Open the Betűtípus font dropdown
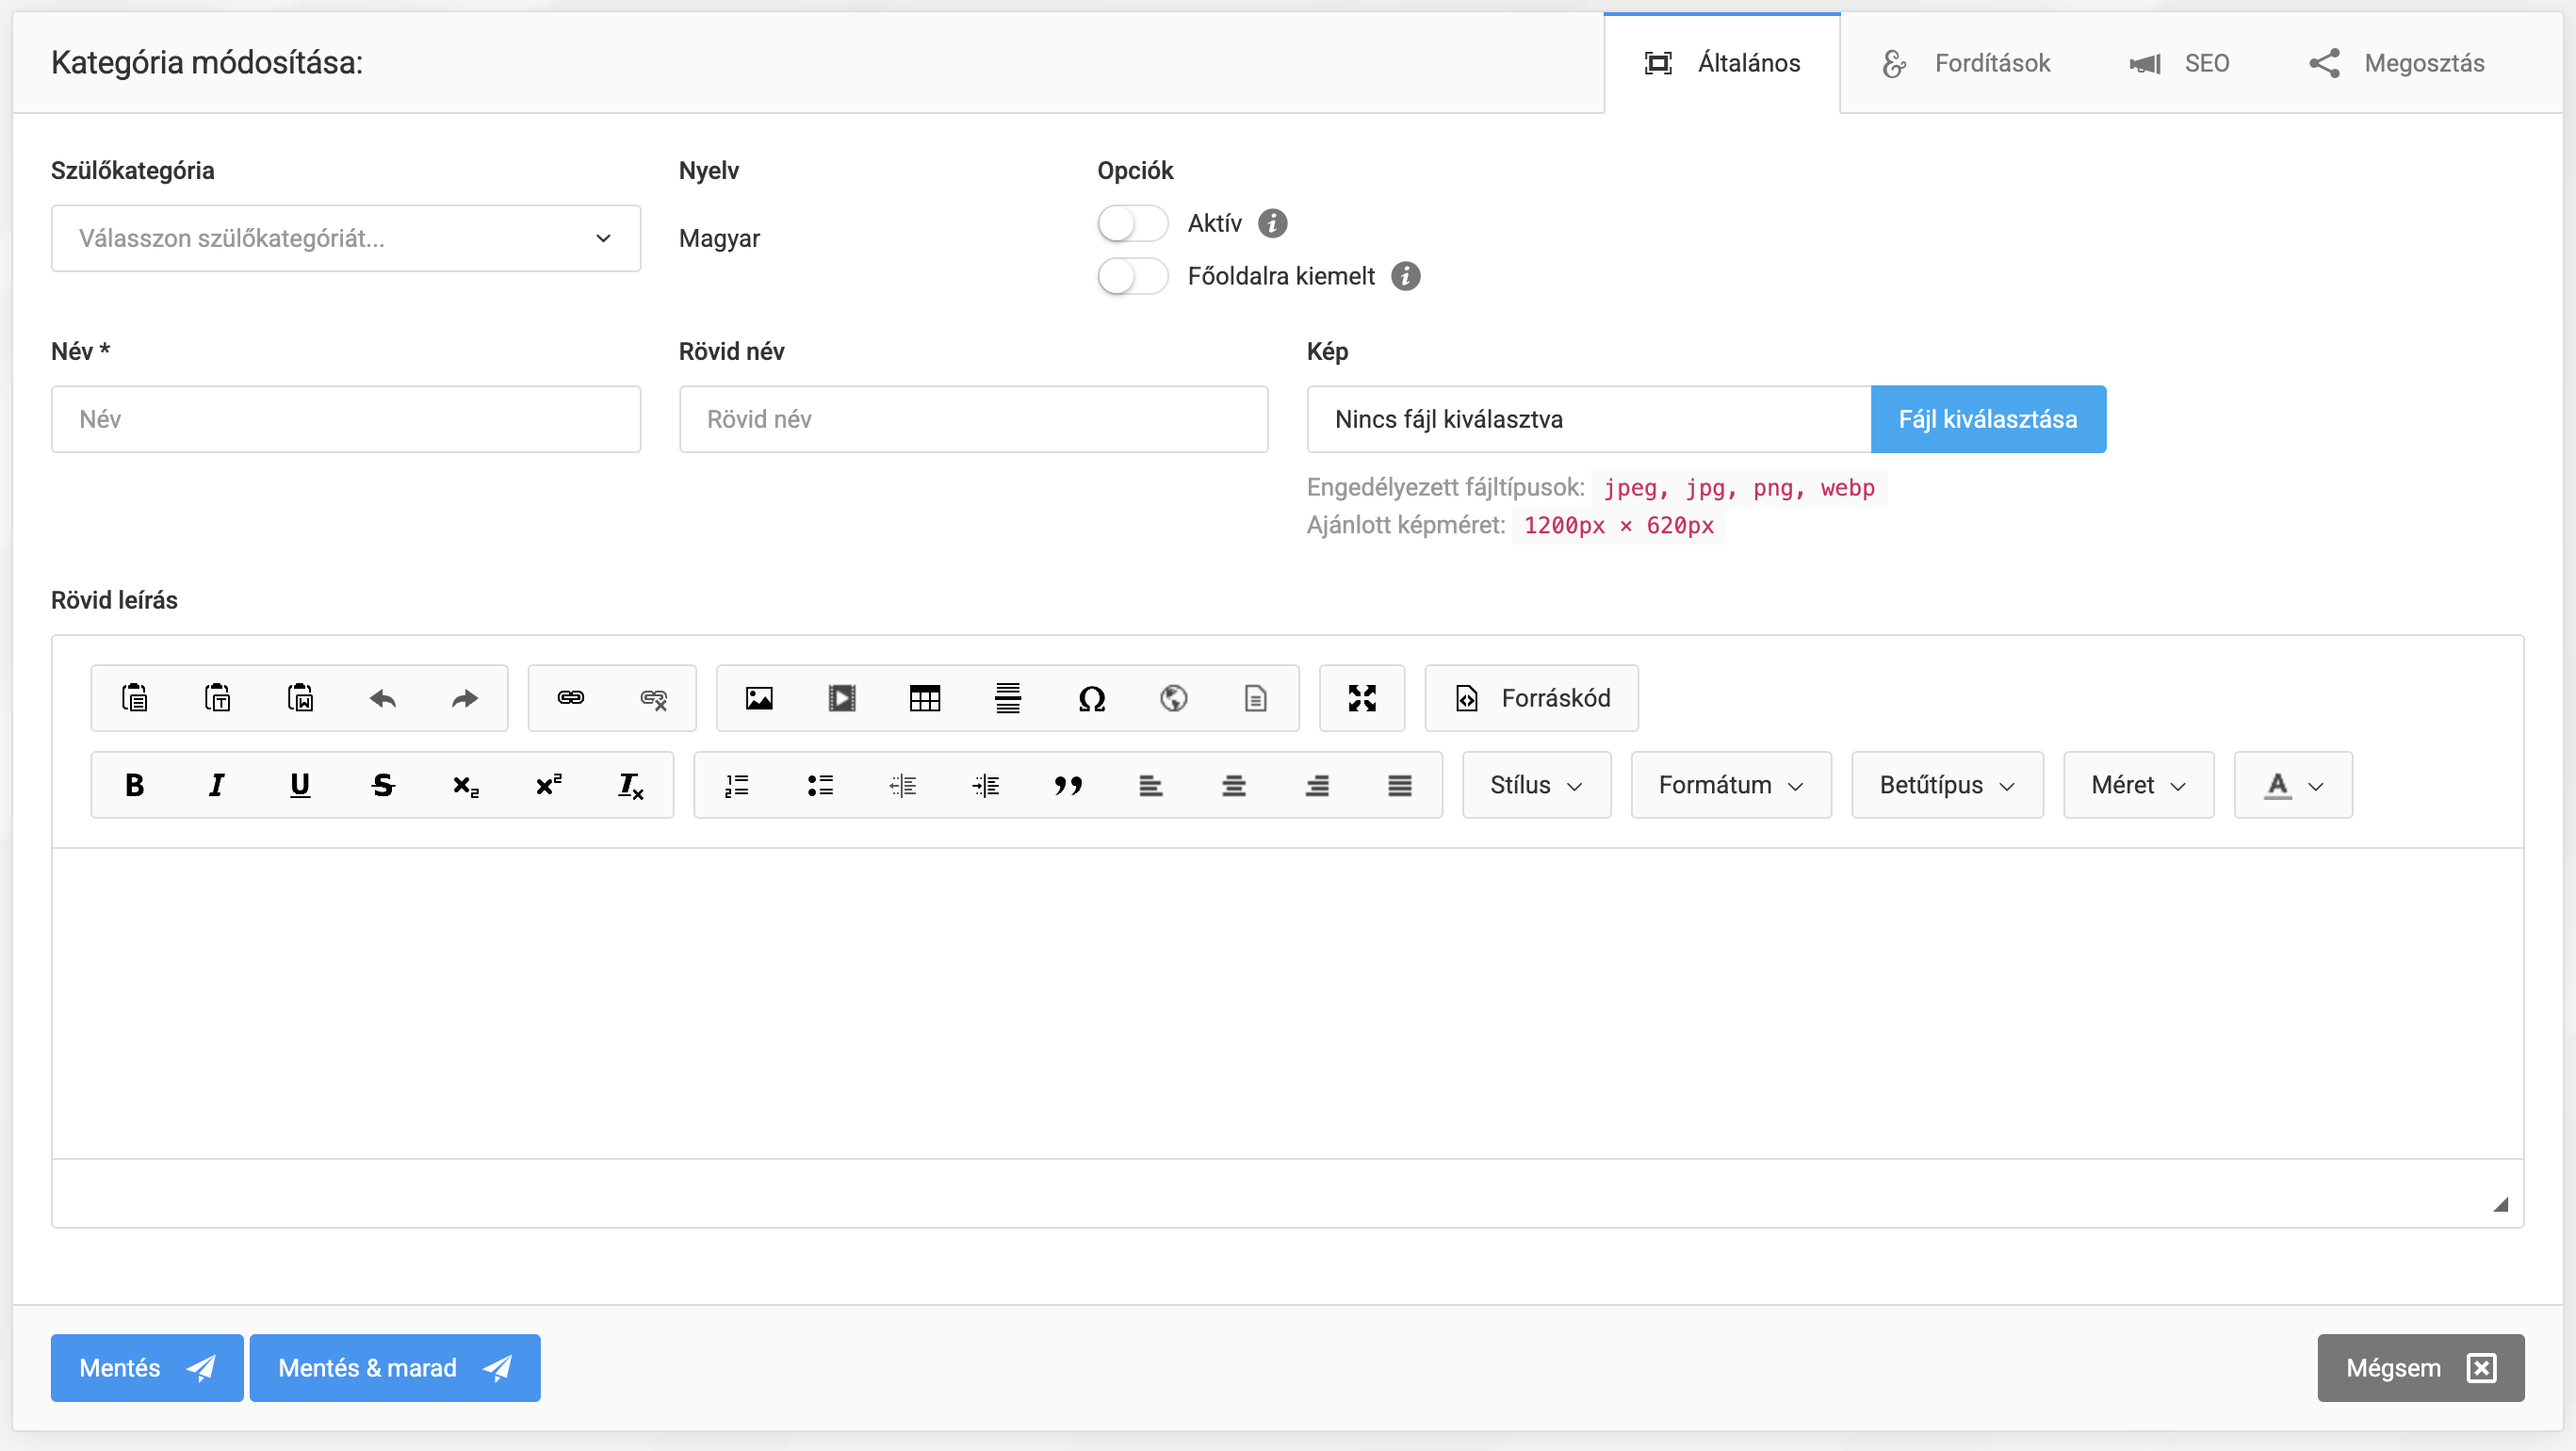Image resolution: width=2576 pixels, height=1451 pixels. (x=1946, y=785)
